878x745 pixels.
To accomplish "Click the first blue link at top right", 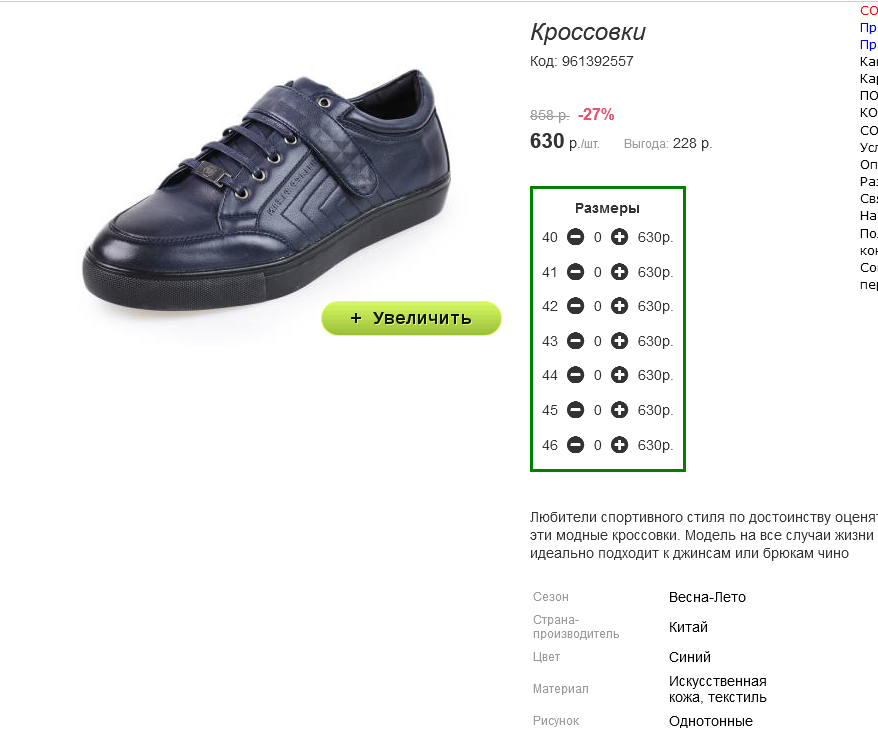I will [868, 27].
